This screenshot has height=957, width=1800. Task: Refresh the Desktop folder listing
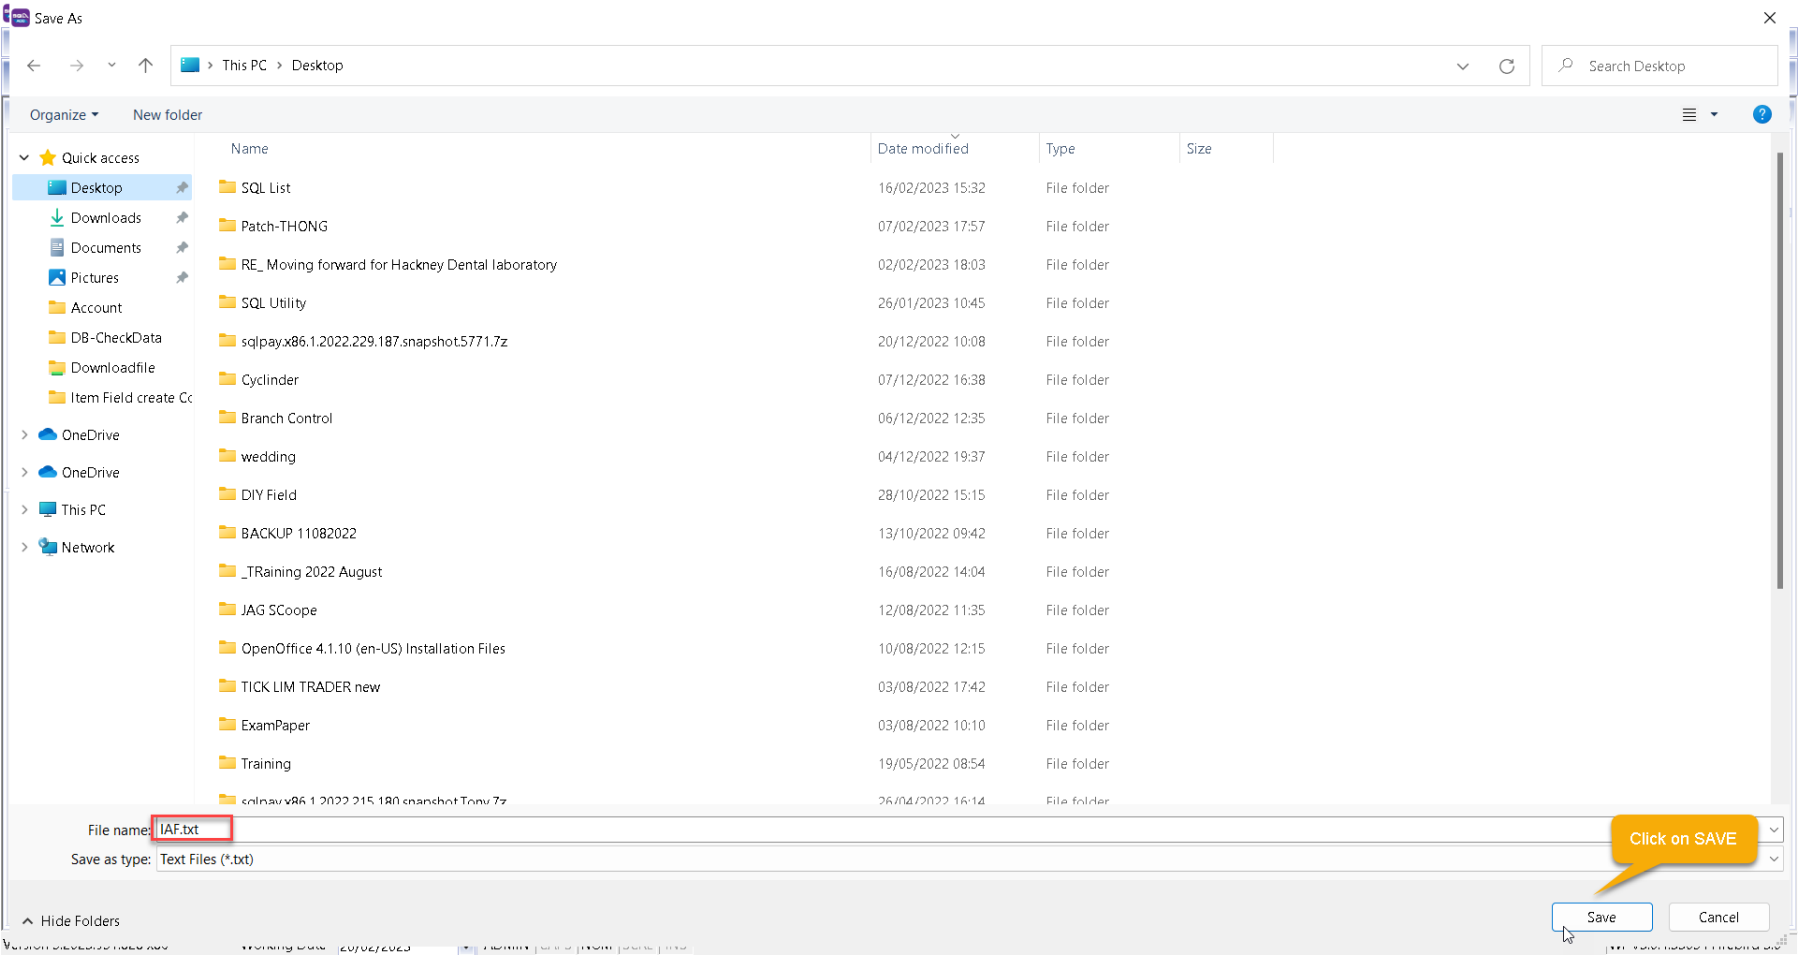(x=1506, y=66)
